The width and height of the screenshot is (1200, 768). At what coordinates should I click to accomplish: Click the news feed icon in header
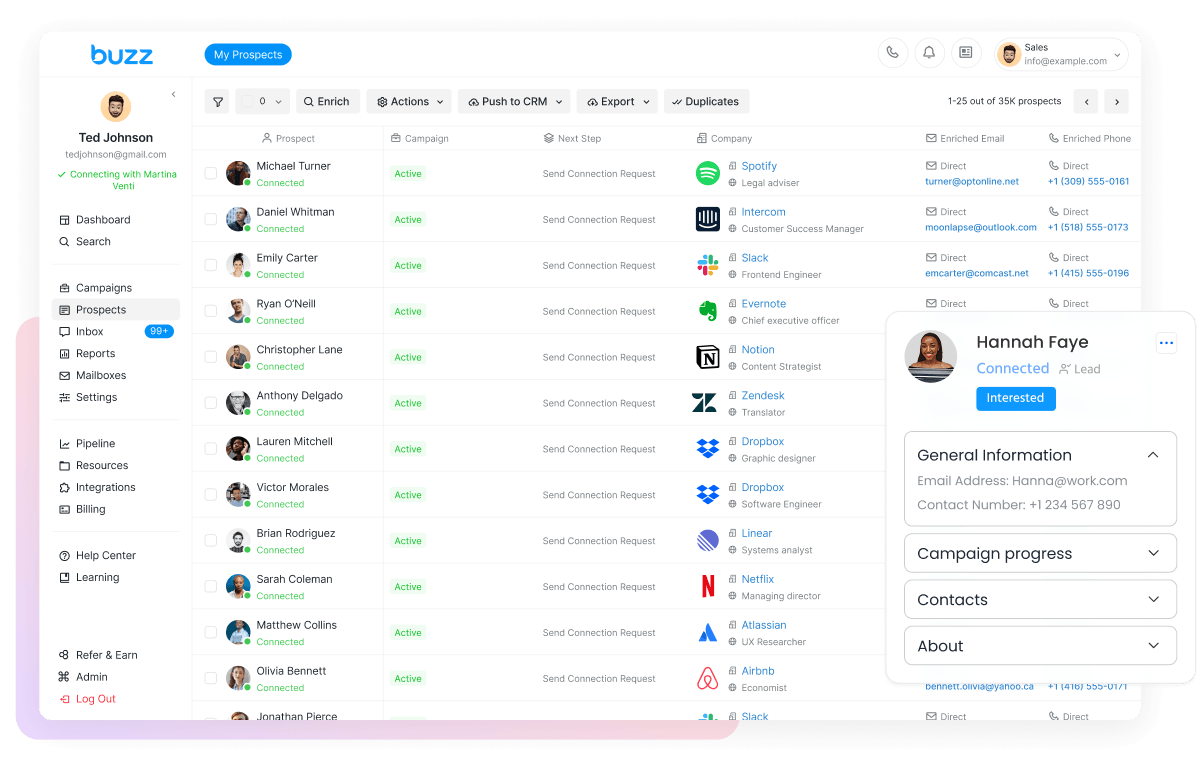(965, 53)
